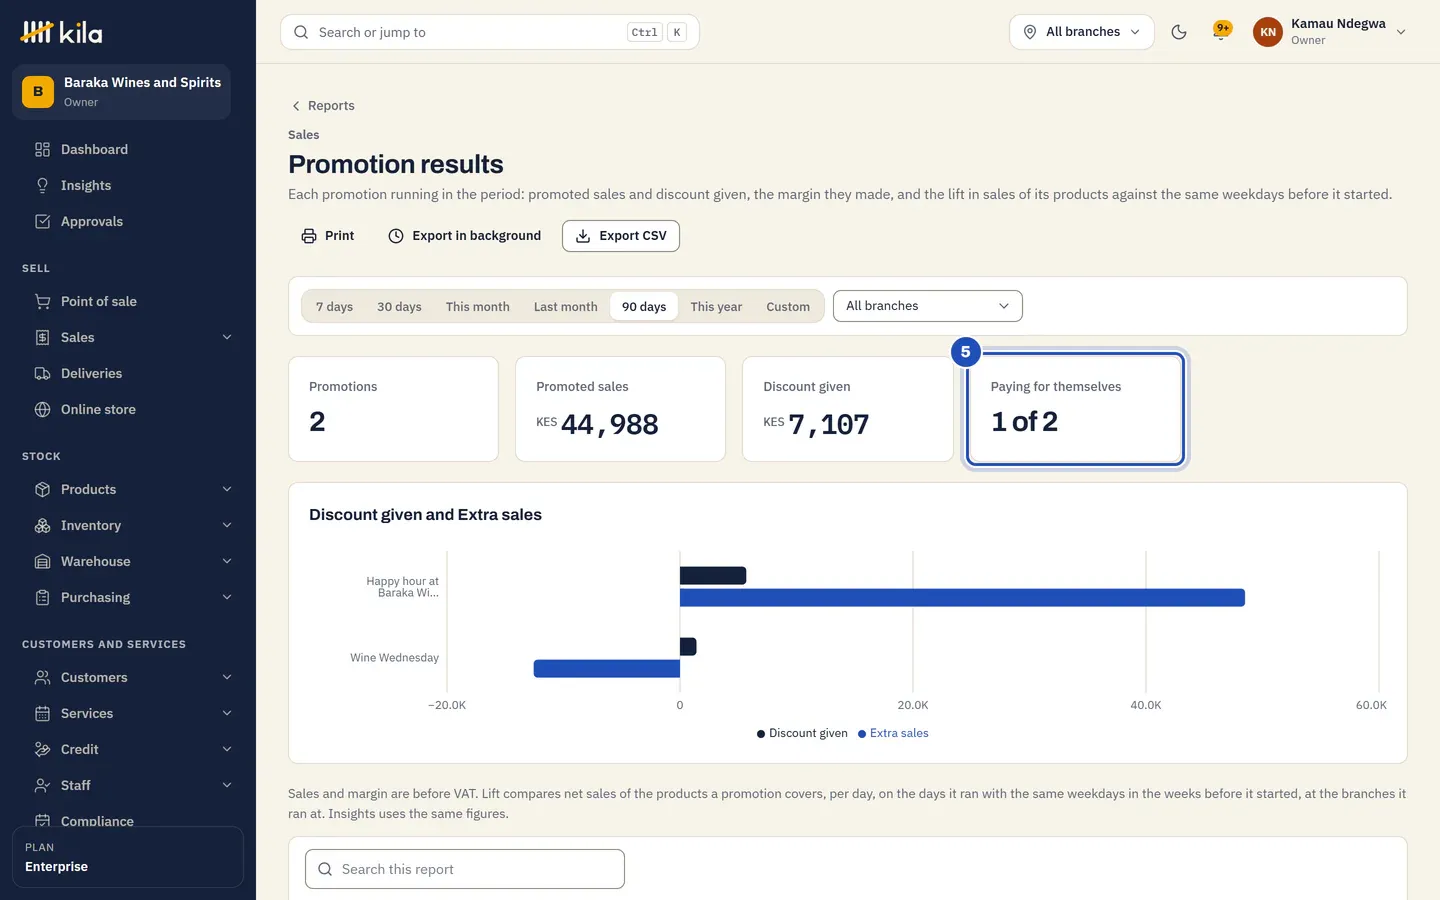Choose the Custom date range
The height and width of the screenshot is (900, 1440).
tap(788, 307)
